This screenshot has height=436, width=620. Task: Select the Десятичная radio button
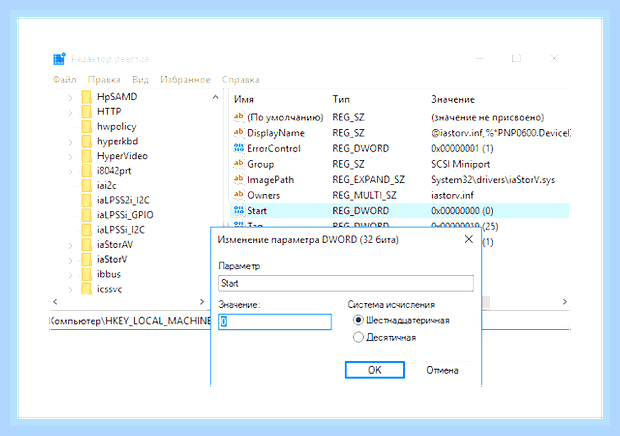(x=358, y=337)
